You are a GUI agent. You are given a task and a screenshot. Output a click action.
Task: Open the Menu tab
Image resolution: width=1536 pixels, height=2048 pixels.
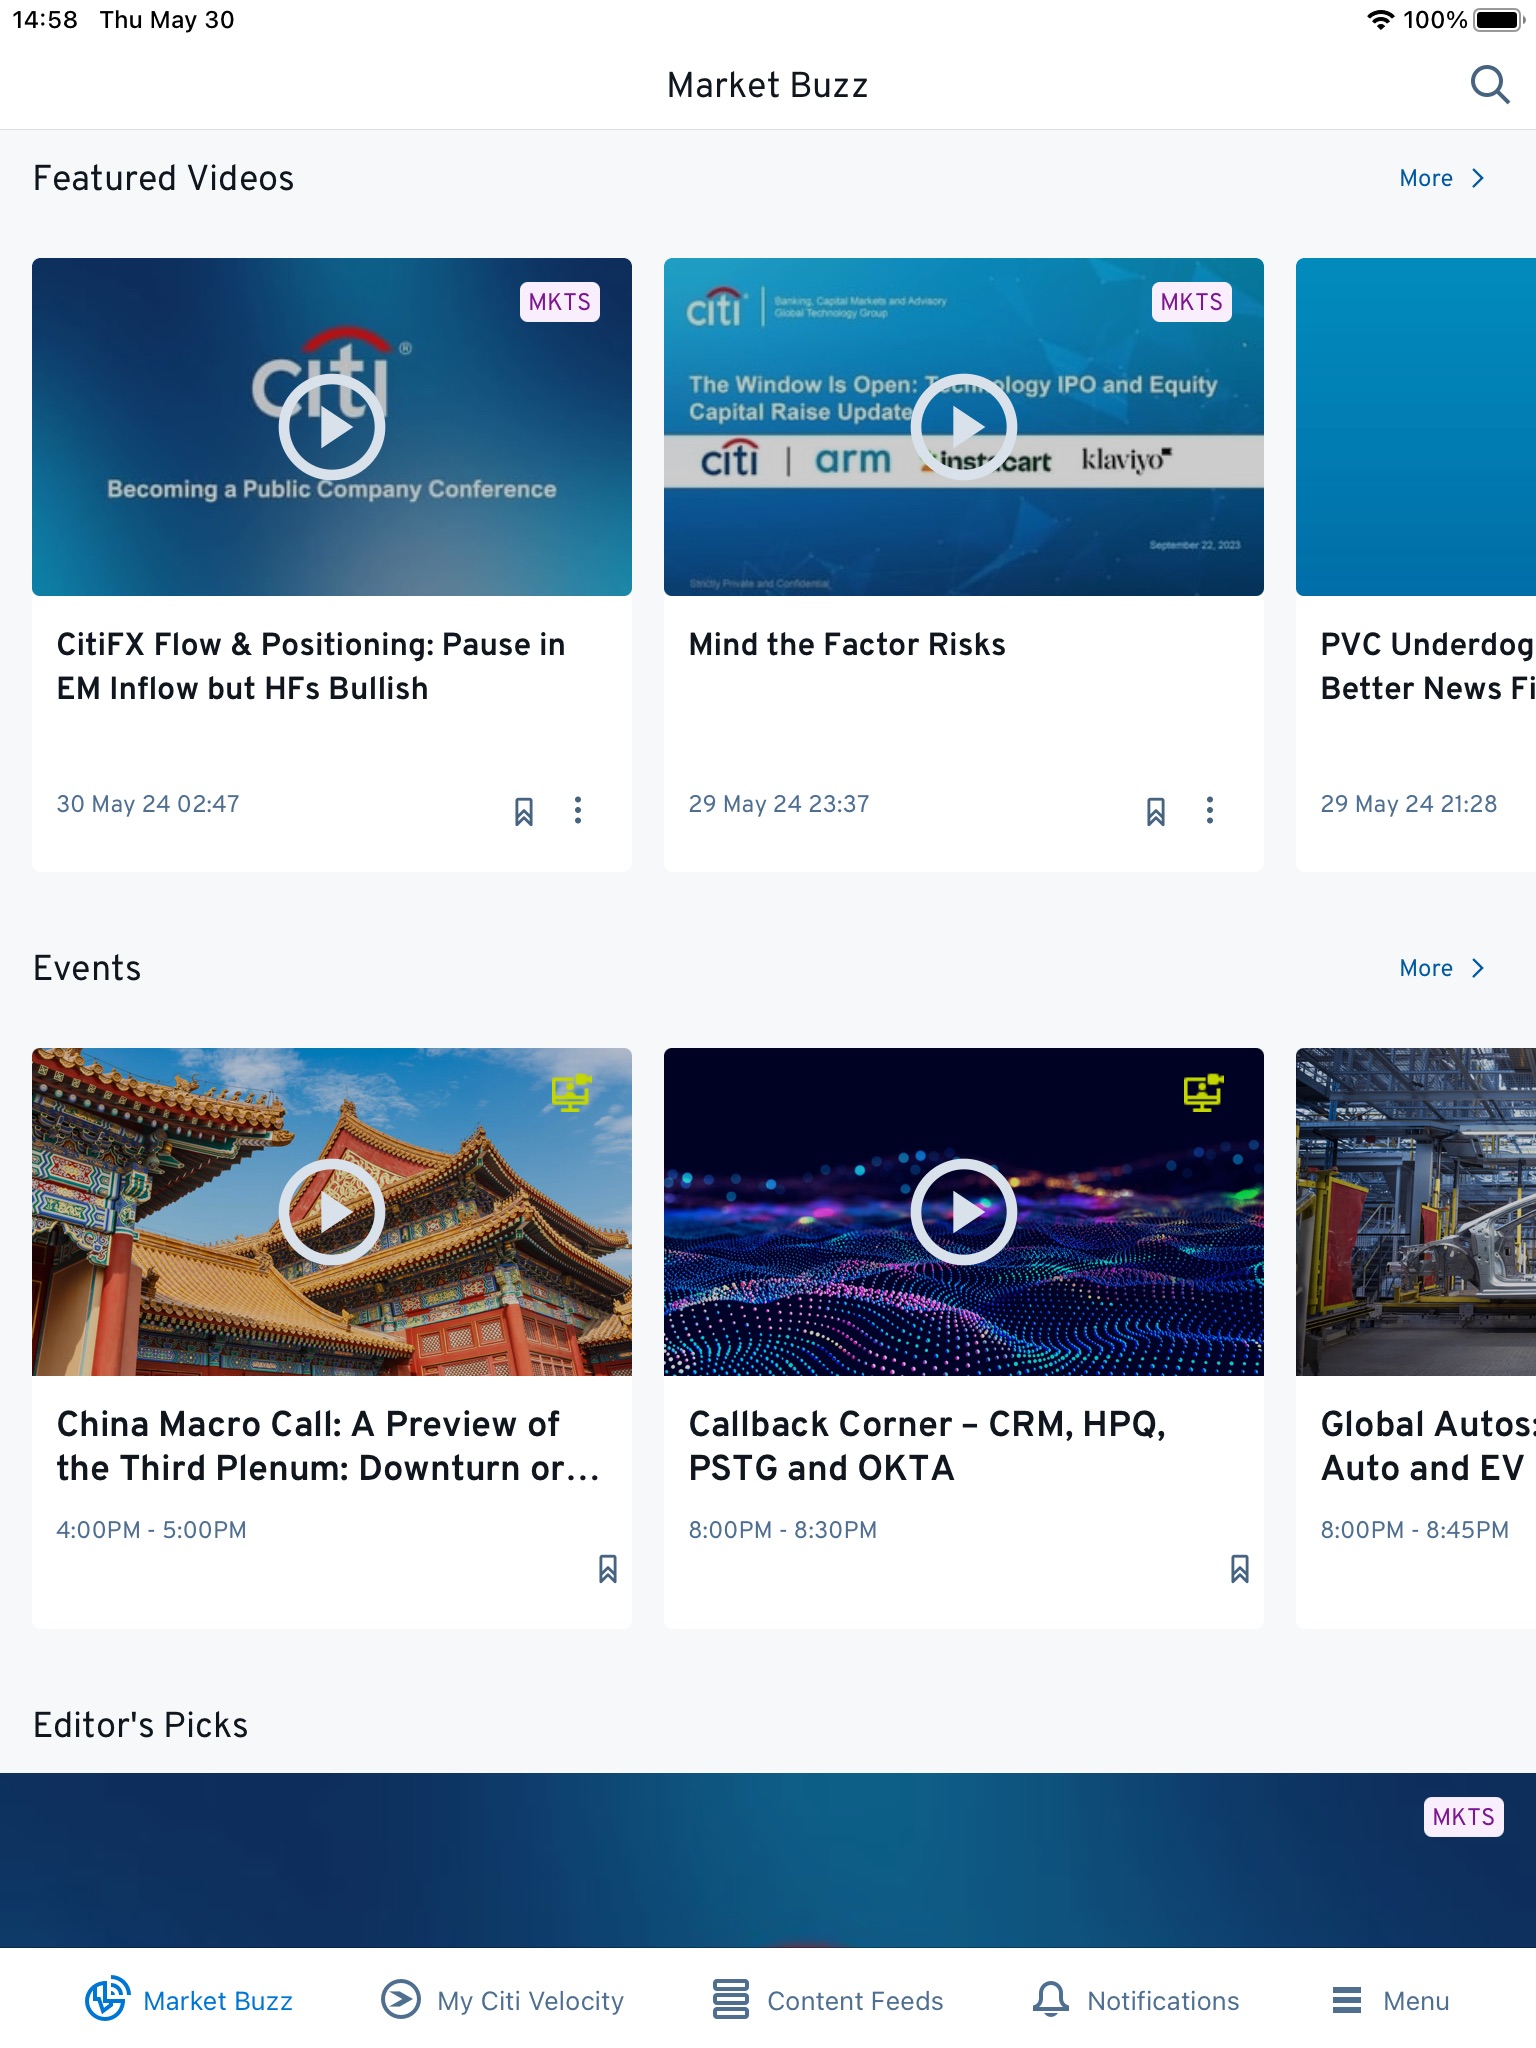(x=1391, y=2000)
